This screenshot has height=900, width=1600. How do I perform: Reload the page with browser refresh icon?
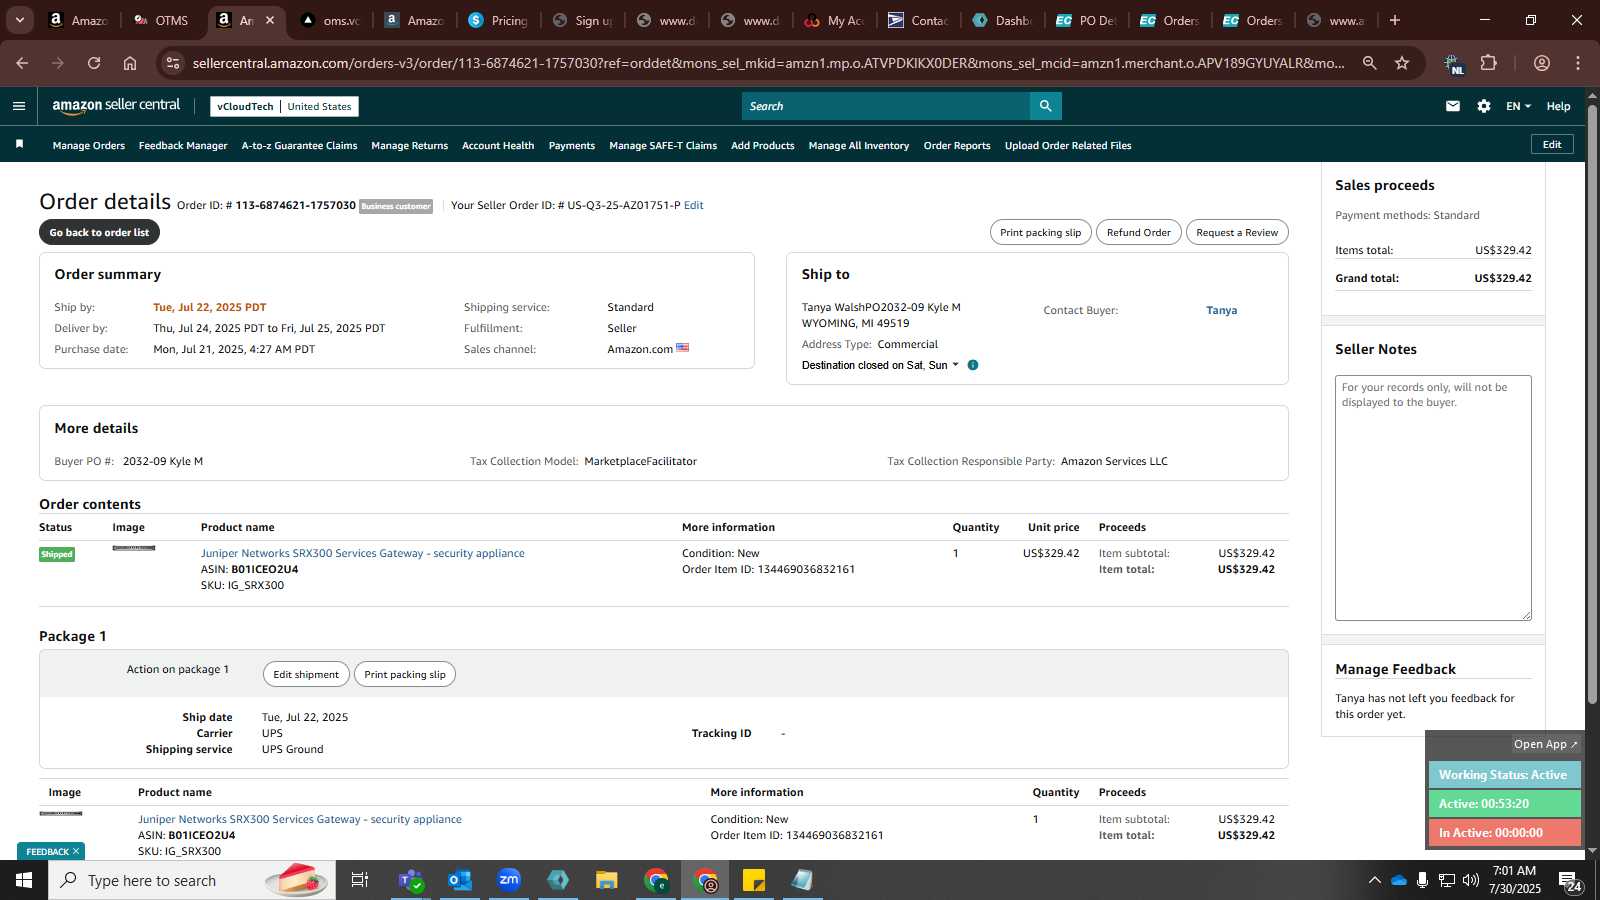tap(94, 63)
